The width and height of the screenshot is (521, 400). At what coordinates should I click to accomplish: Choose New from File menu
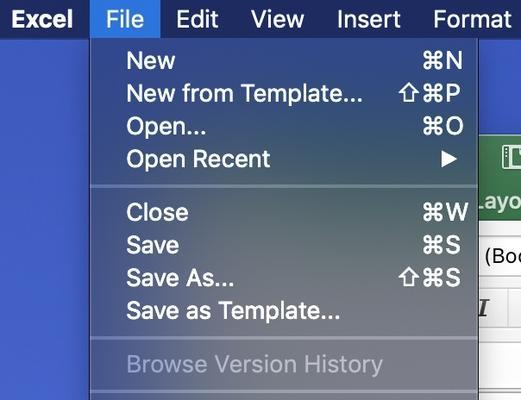284,61
